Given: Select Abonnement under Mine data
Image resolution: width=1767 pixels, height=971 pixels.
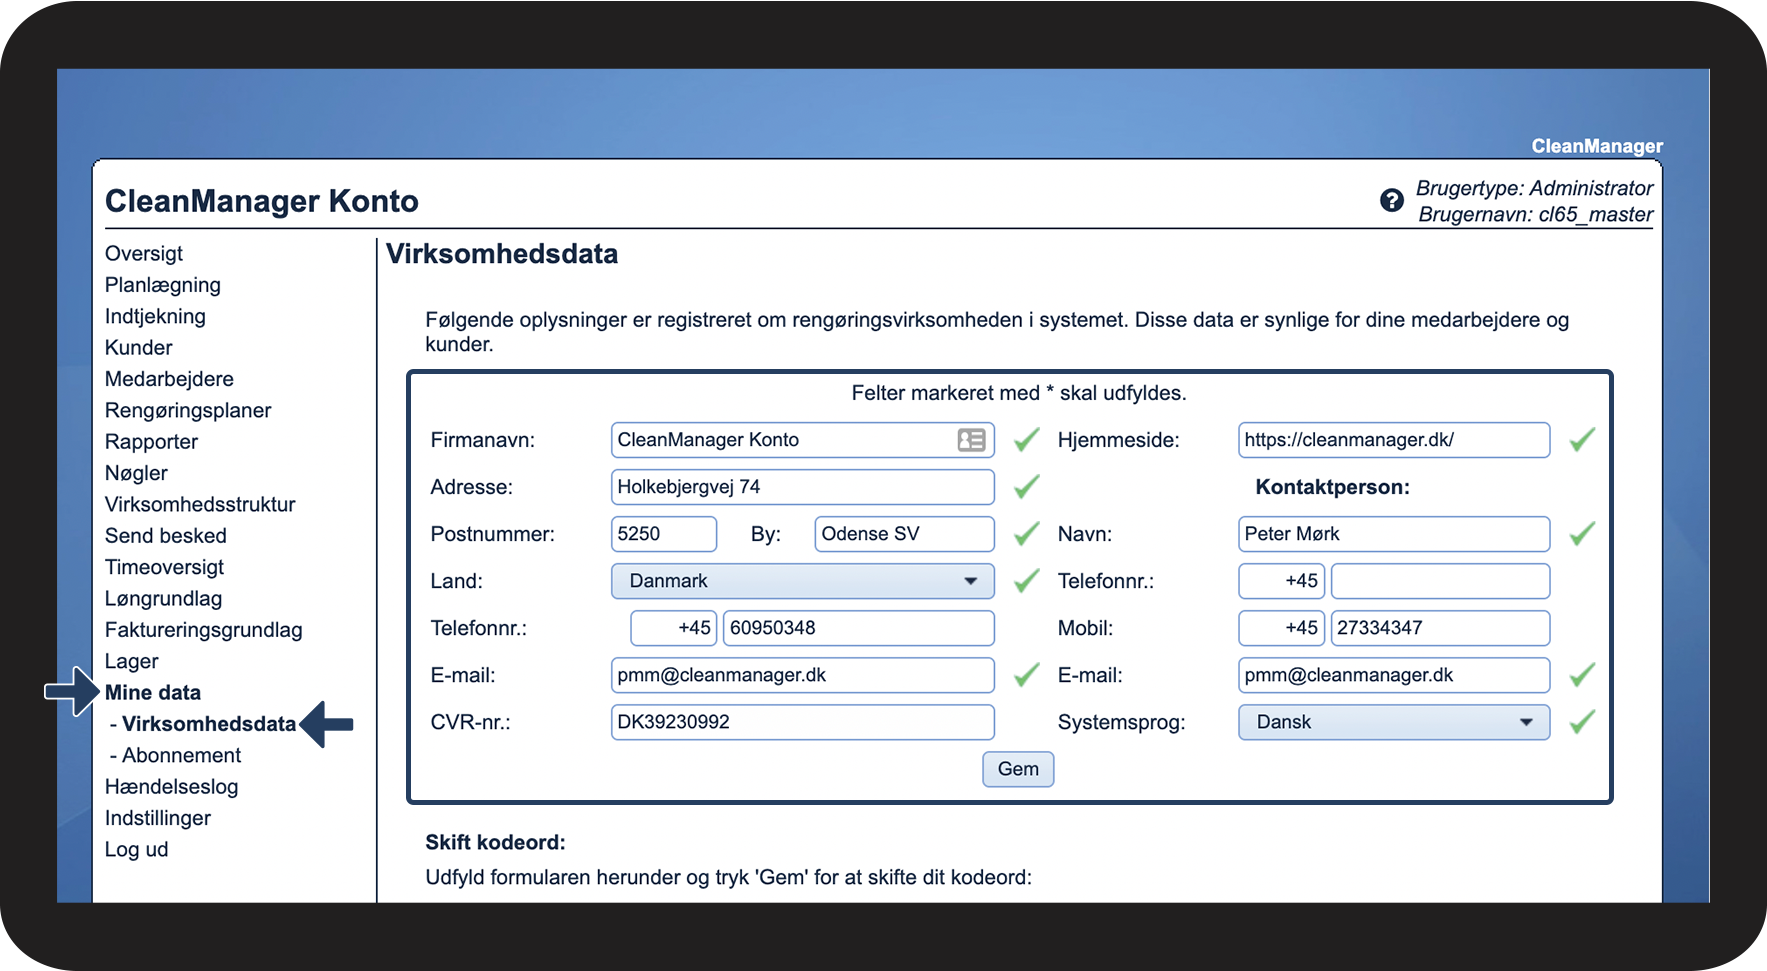Looking at the screenshot, I should tap(181, 755).
